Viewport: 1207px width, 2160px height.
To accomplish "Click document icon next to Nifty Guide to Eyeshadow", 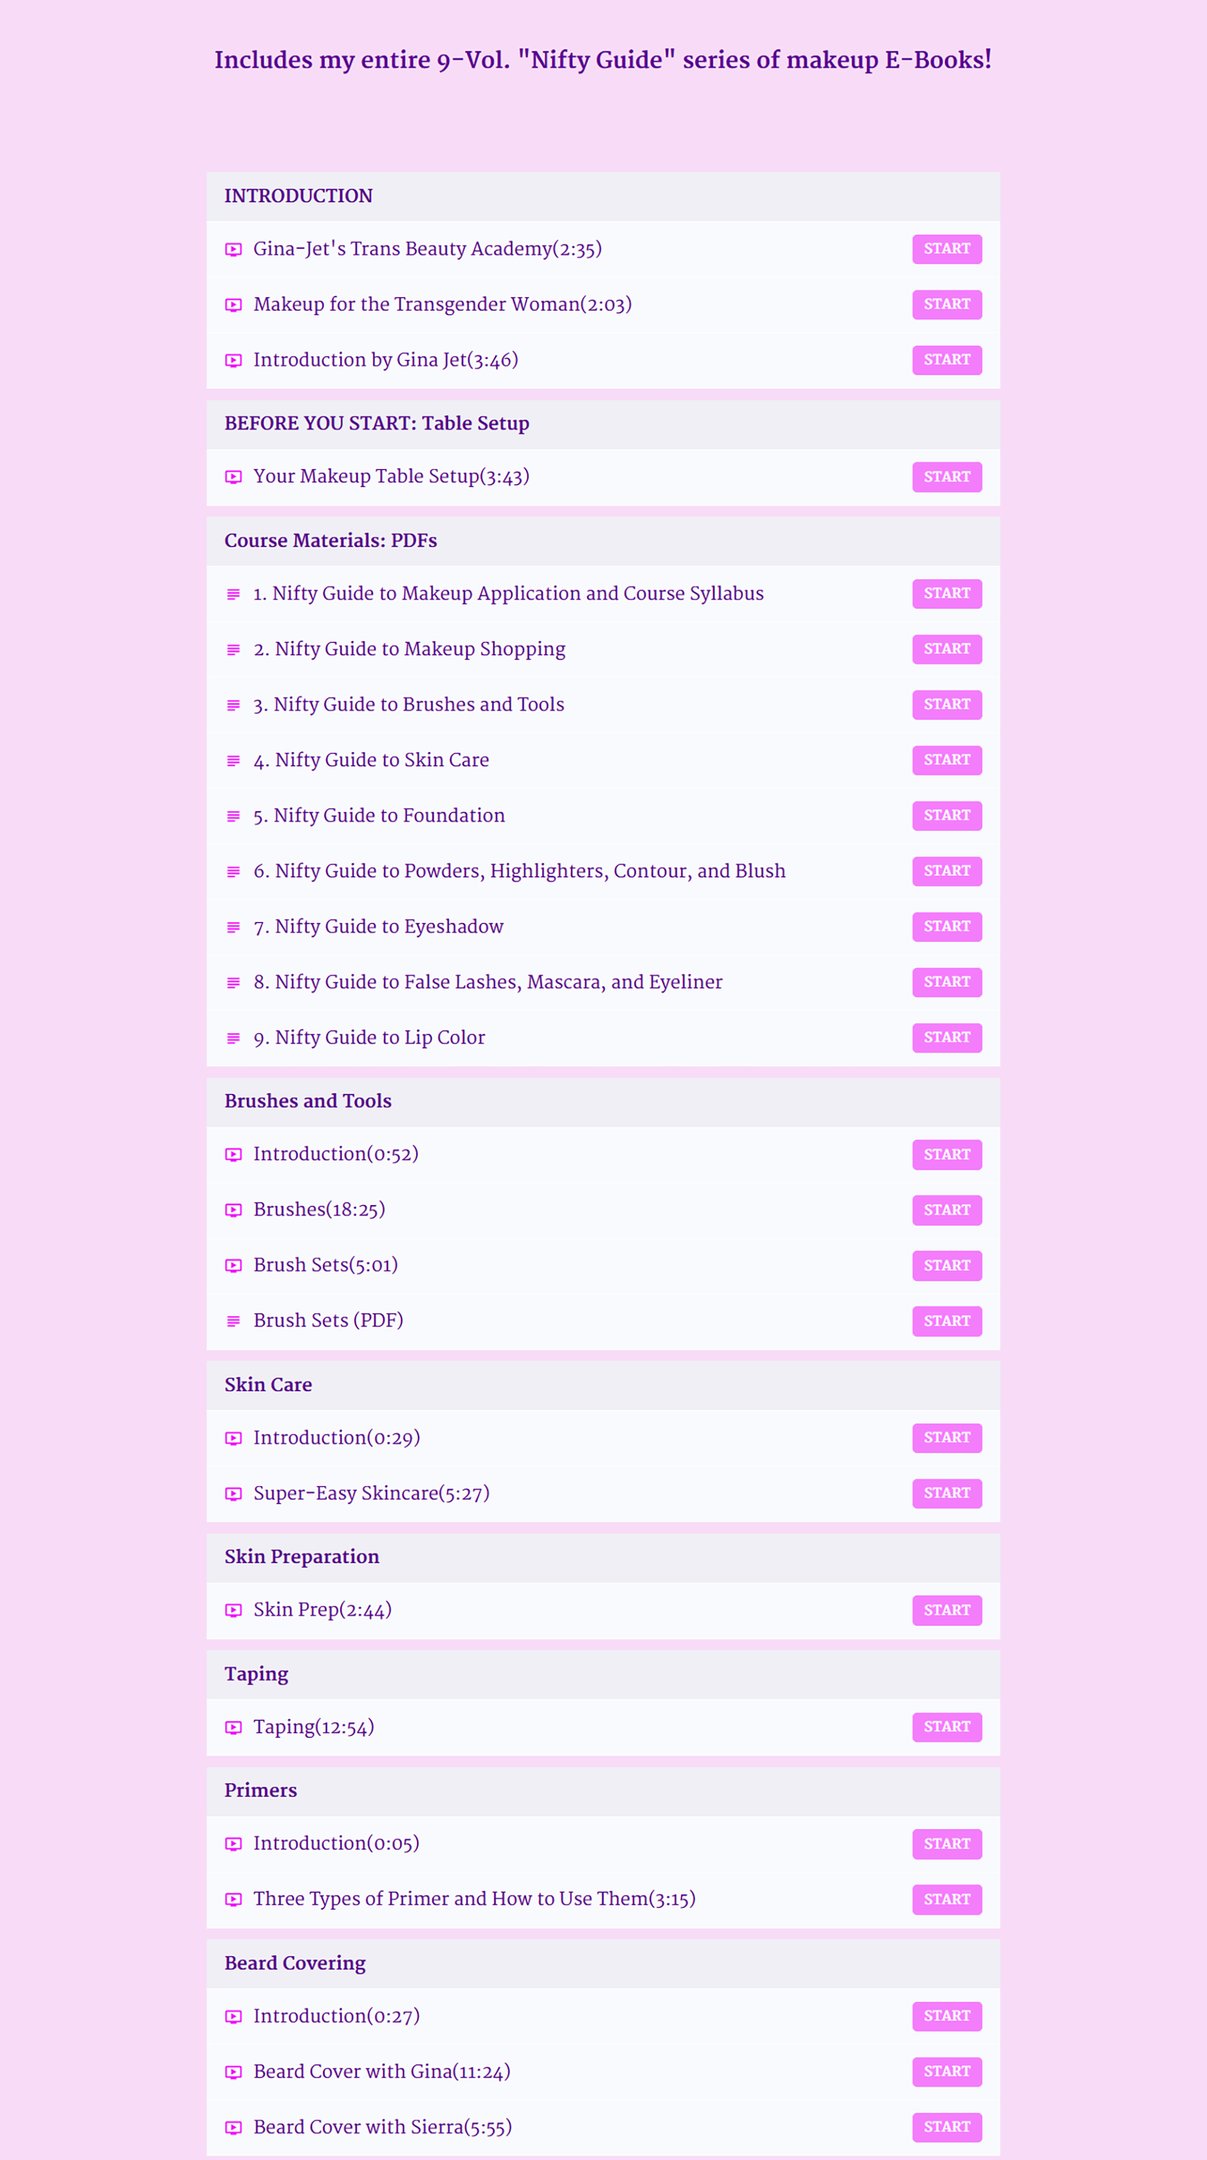I will click(x=233, y=927).
